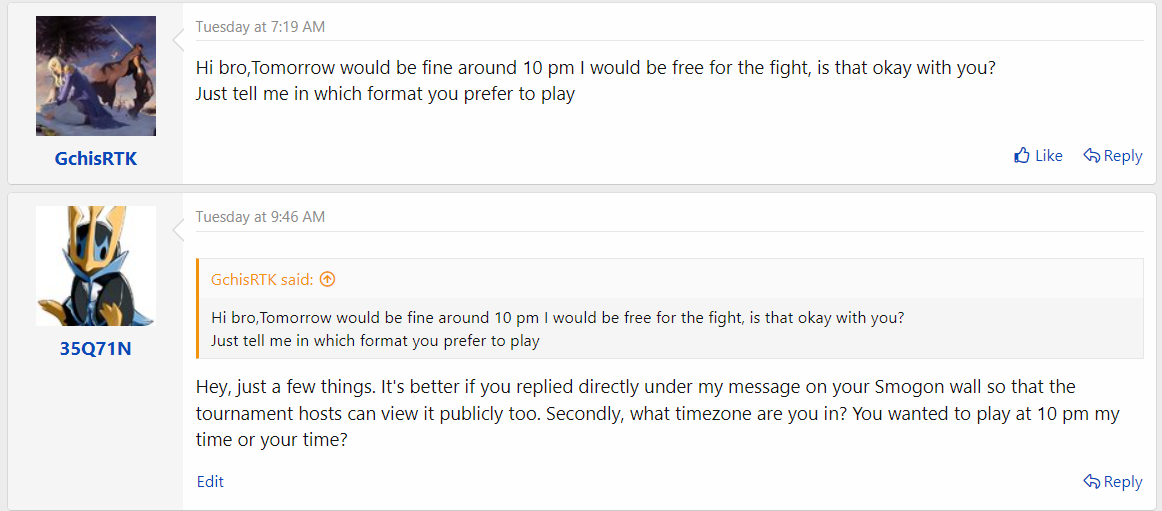1162x511 pixels.
Task: Edit the 35Q71N message
Action: [210, 481]
